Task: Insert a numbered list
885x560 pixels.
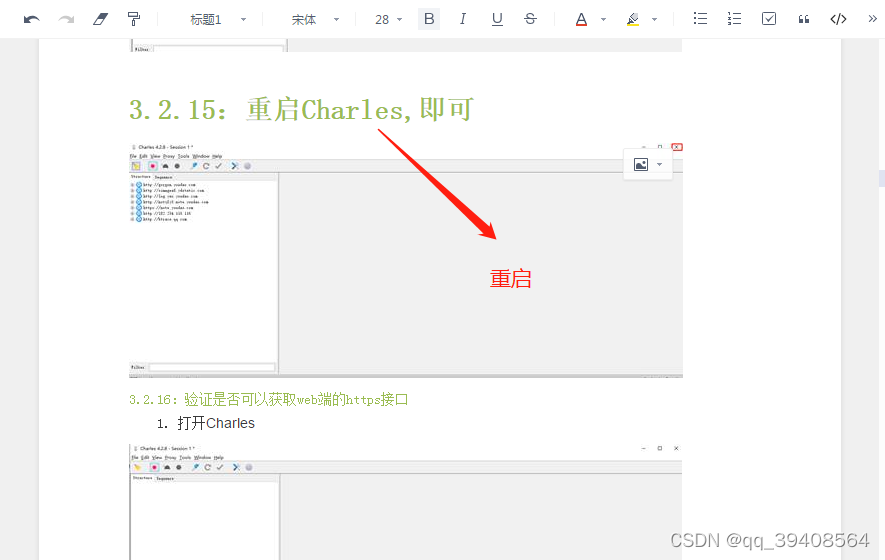Action: coord(734,19)
